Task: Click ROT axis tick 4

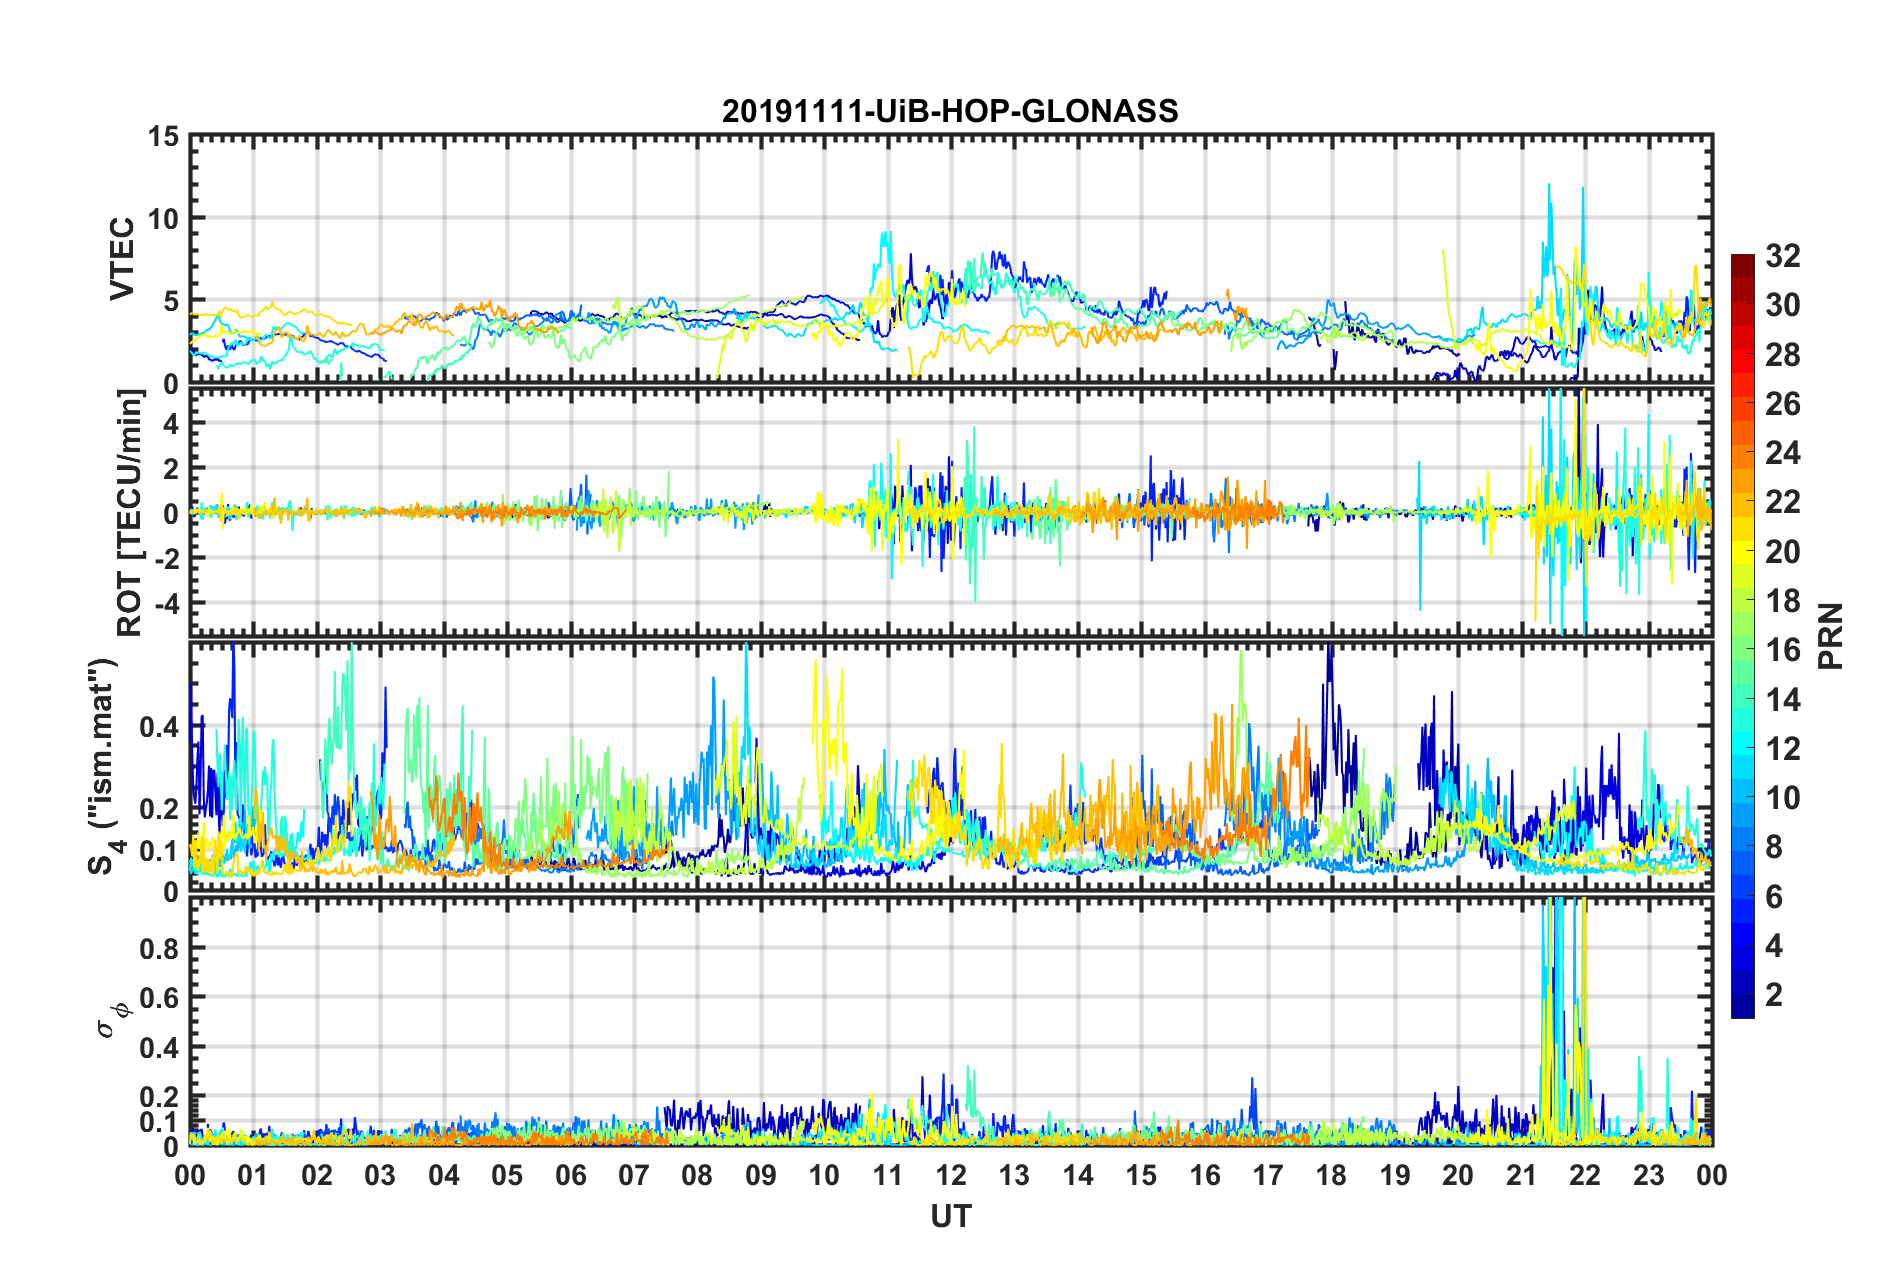Action: (x=171, y=423)
